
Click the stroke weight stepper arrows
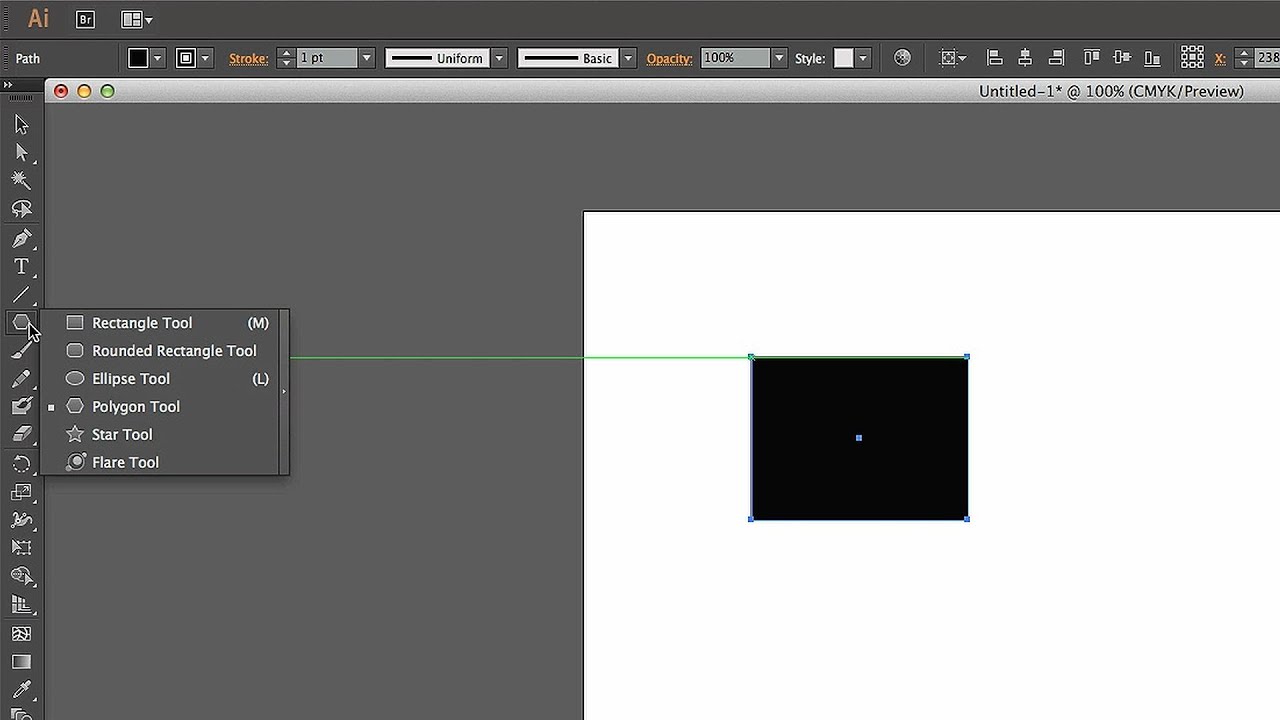(286, 58)
